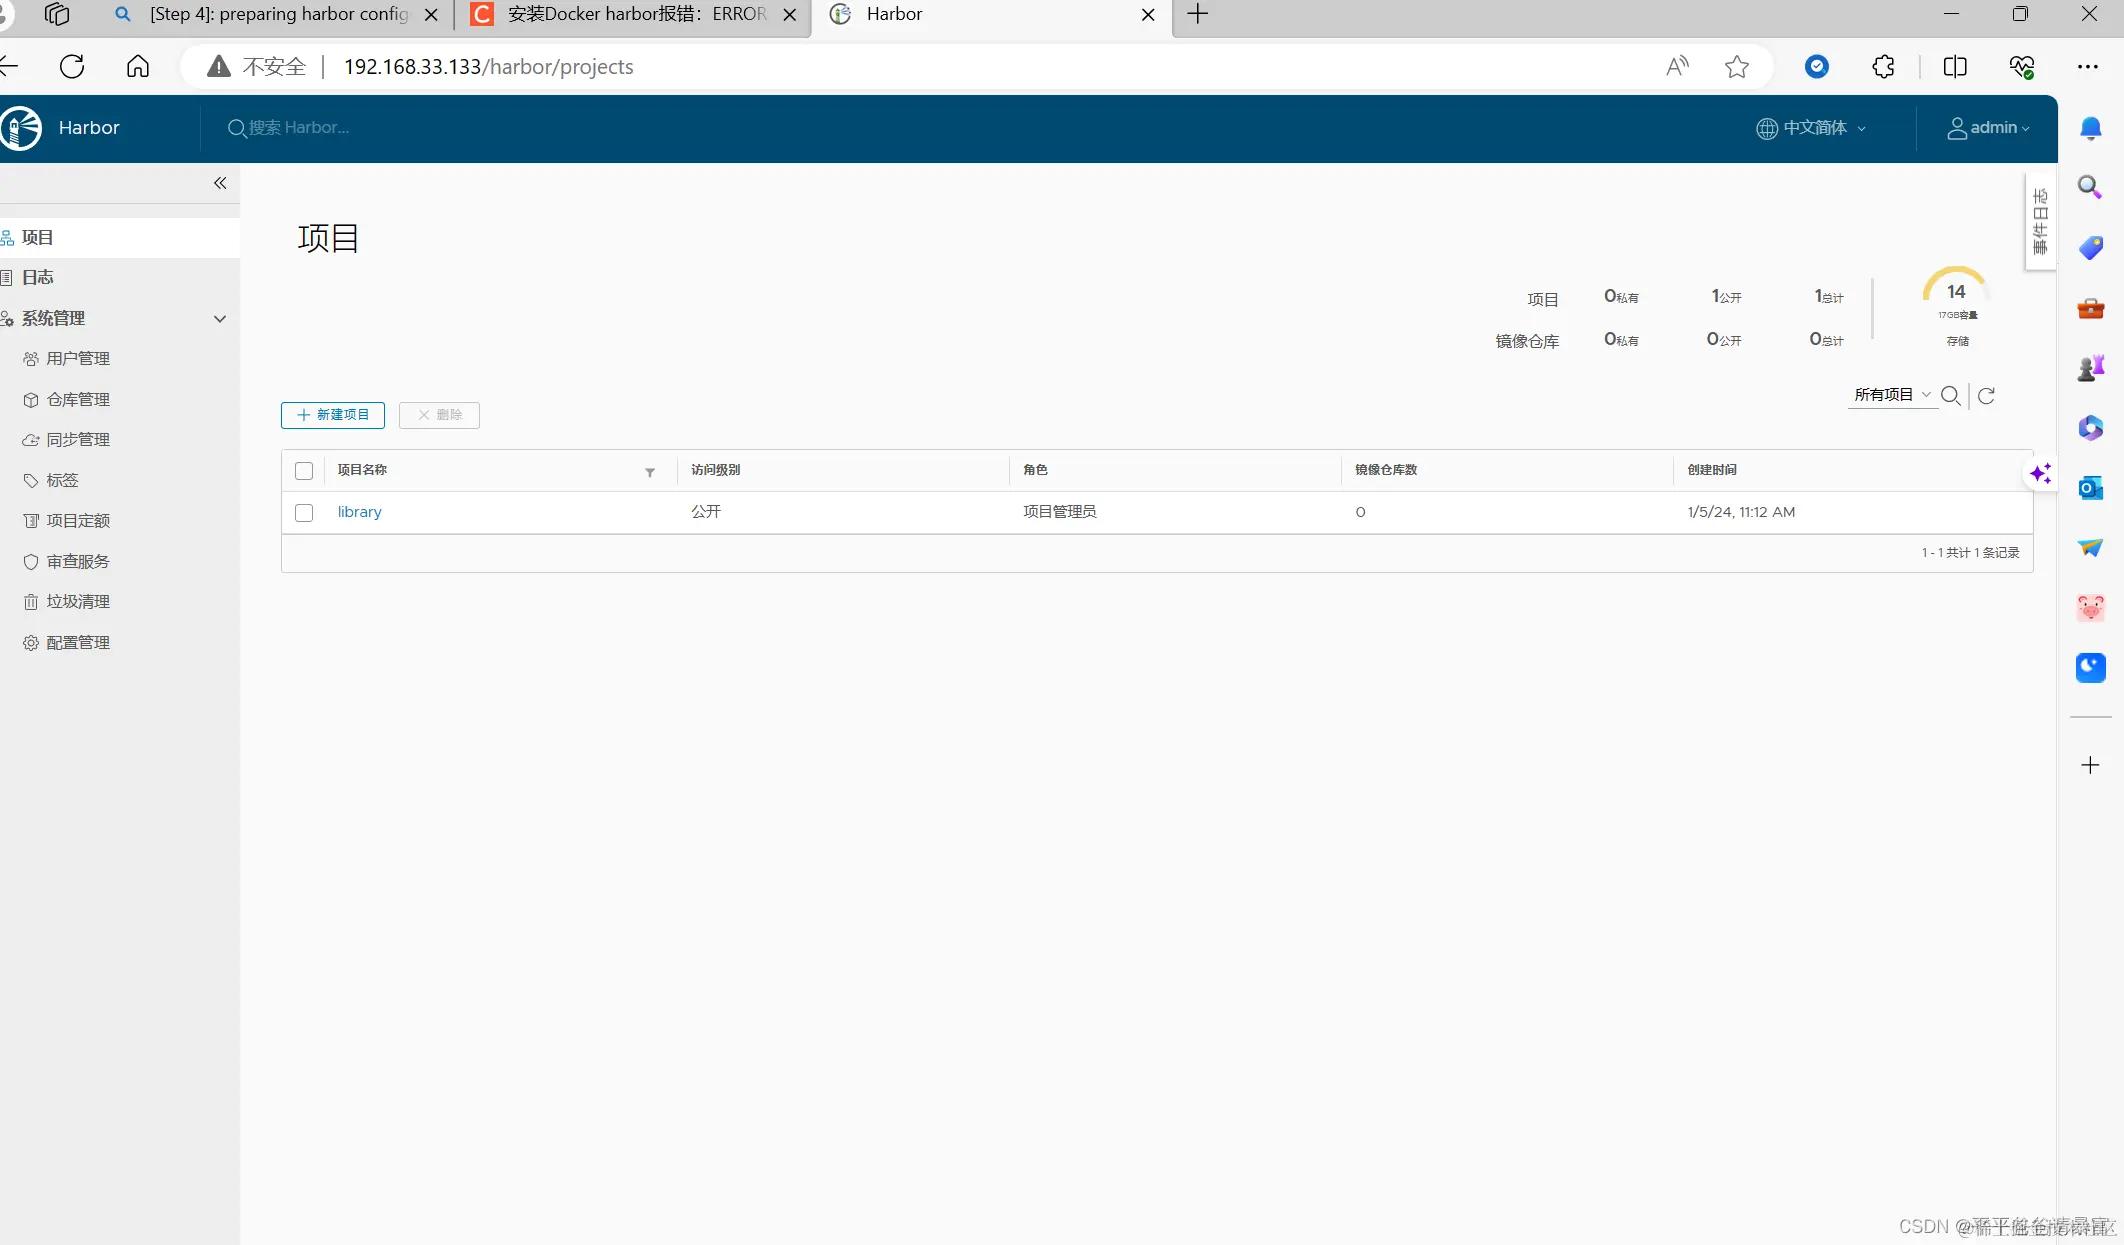This screenshot has width=2124, height=1245.
Task: Collapse the 系统管理 sidebar section
Action: [220, 319]
